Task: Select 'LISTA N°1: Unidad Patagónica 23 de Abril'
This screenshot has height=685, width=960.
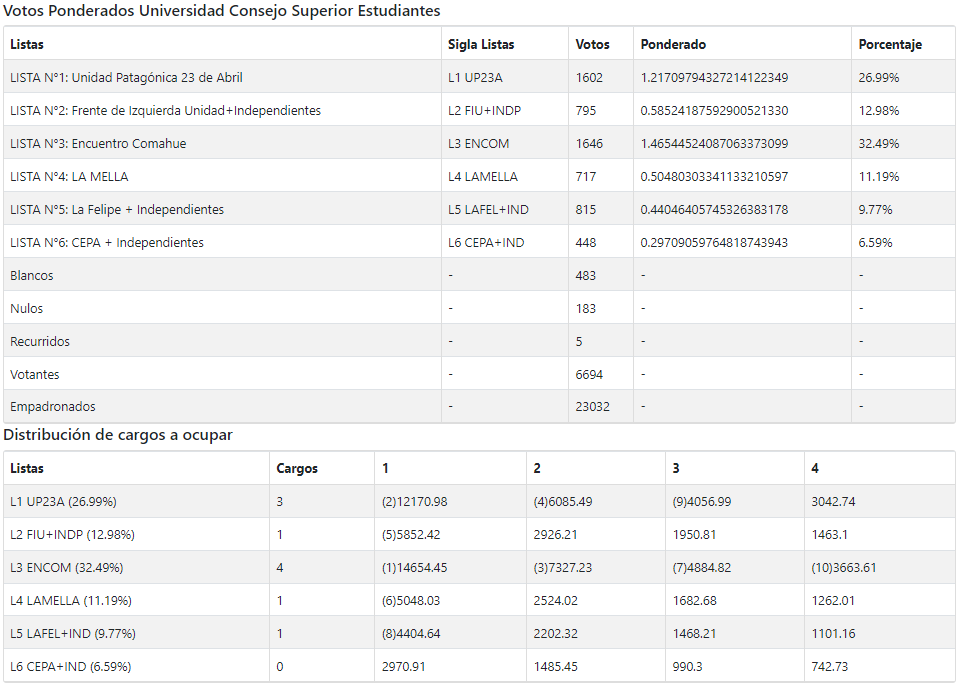Action: click(126, 78)
